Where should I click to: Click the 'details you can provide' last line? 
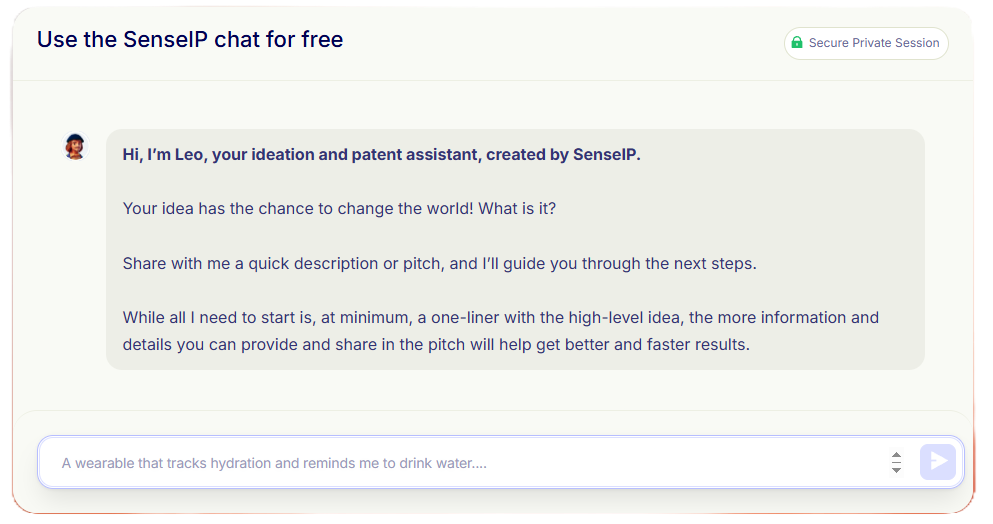click(436, 345)
